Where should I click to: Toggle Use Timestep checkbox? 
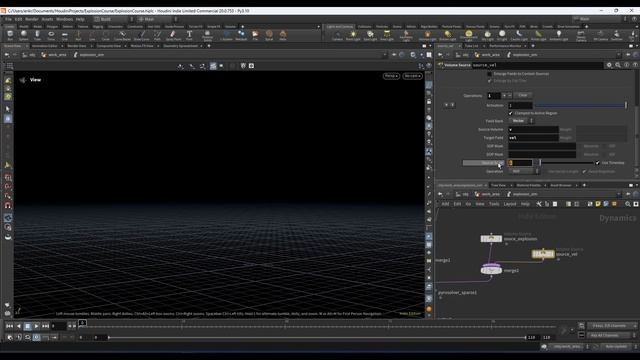click(x=598, y=163)
